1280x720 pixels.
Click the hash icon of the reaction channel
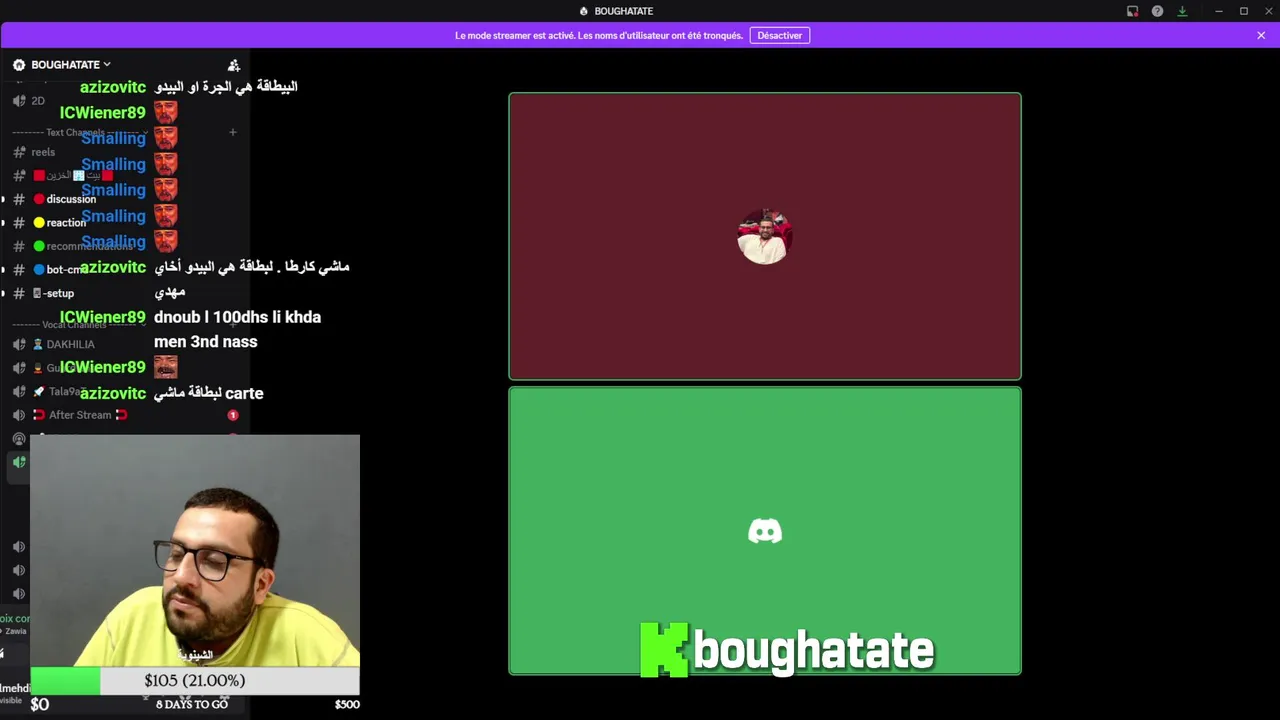[x=19, y=223]
